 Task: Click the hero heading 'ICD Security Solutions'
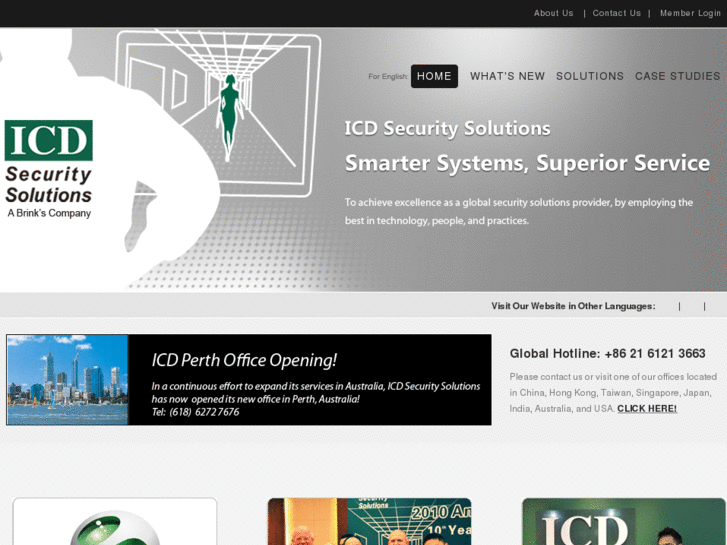pyautogui.click(x=447, y=128)
